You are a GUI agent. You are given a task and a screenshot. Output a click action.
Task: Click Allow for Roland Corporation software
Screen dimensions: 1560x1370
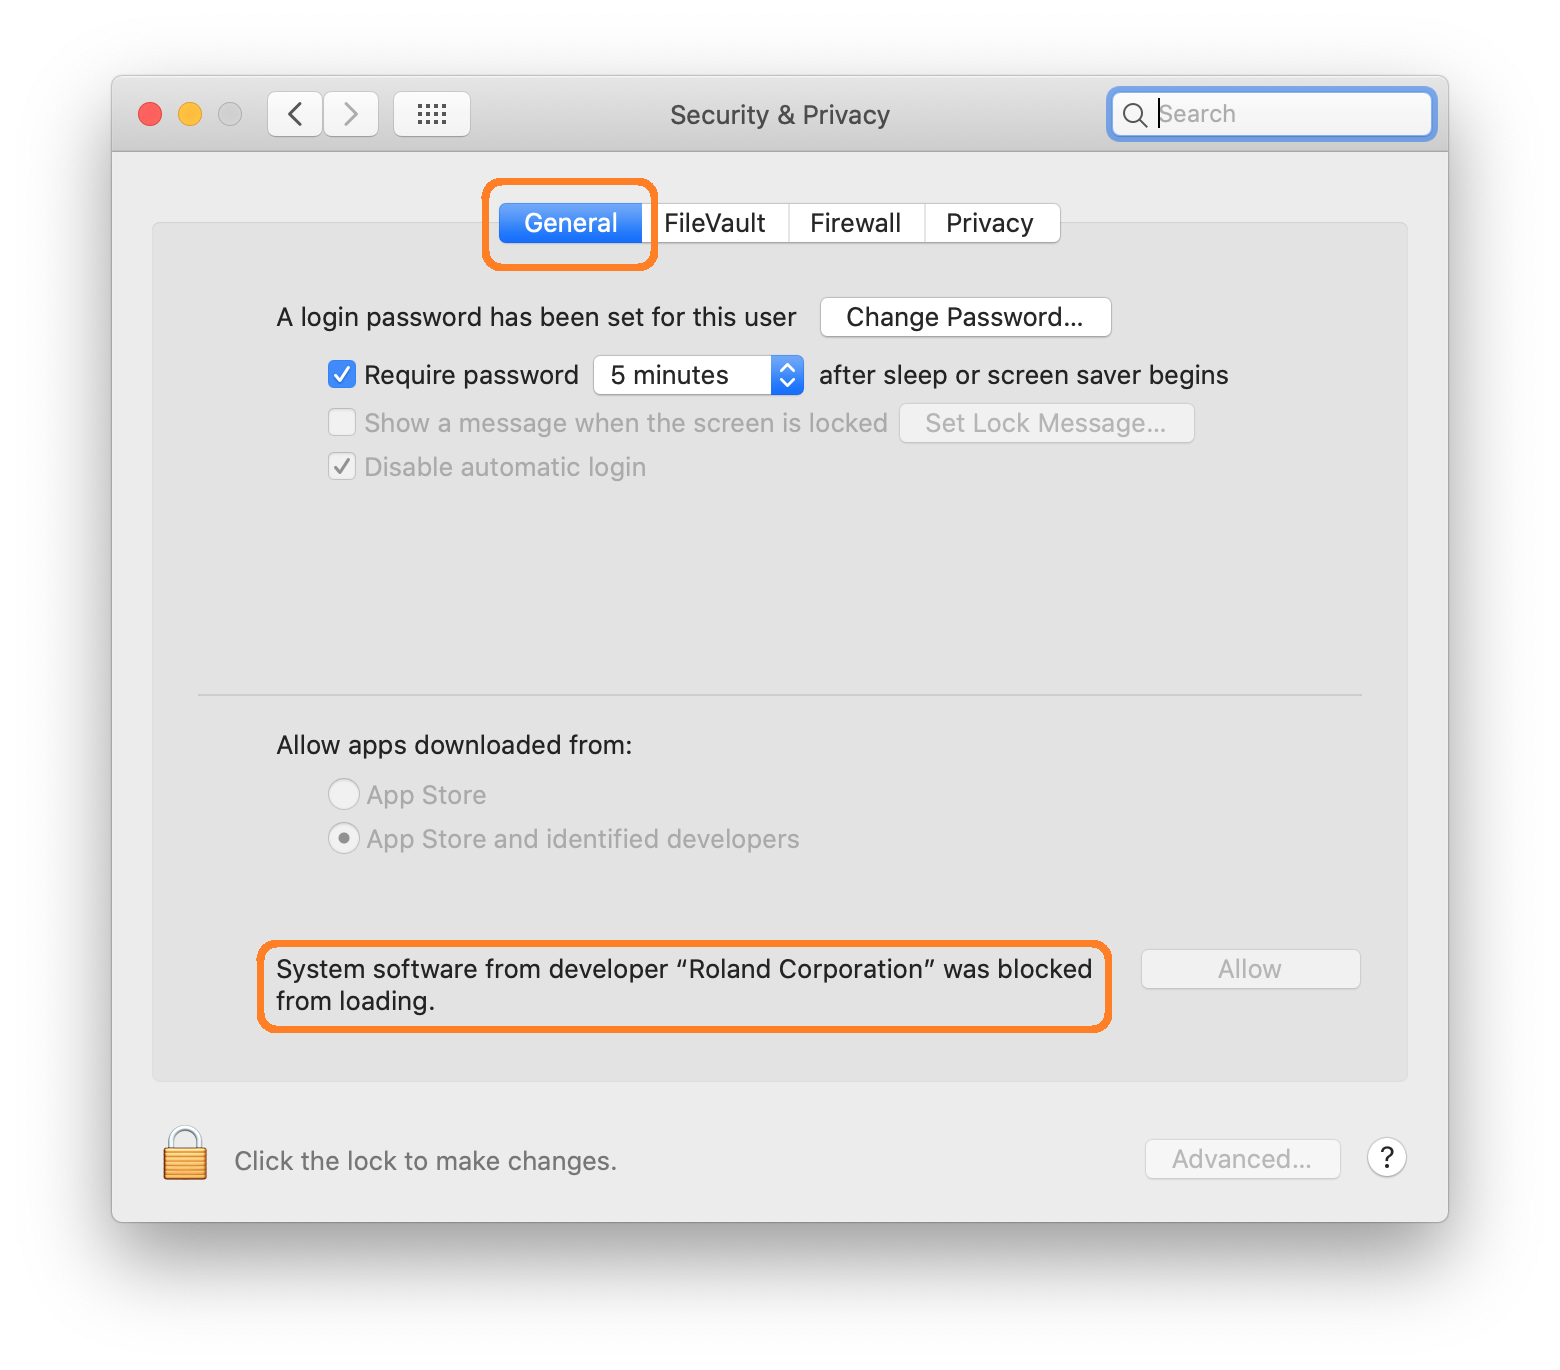(1250, 969)
